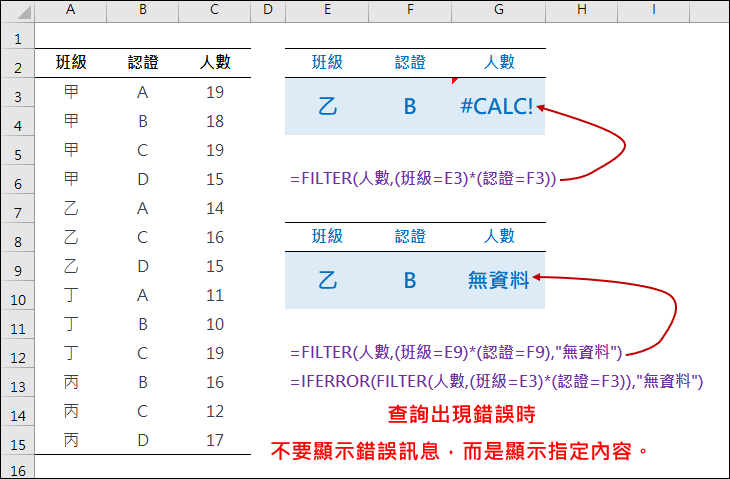
Task: Select row 2 header
Action: click(18, 64)
